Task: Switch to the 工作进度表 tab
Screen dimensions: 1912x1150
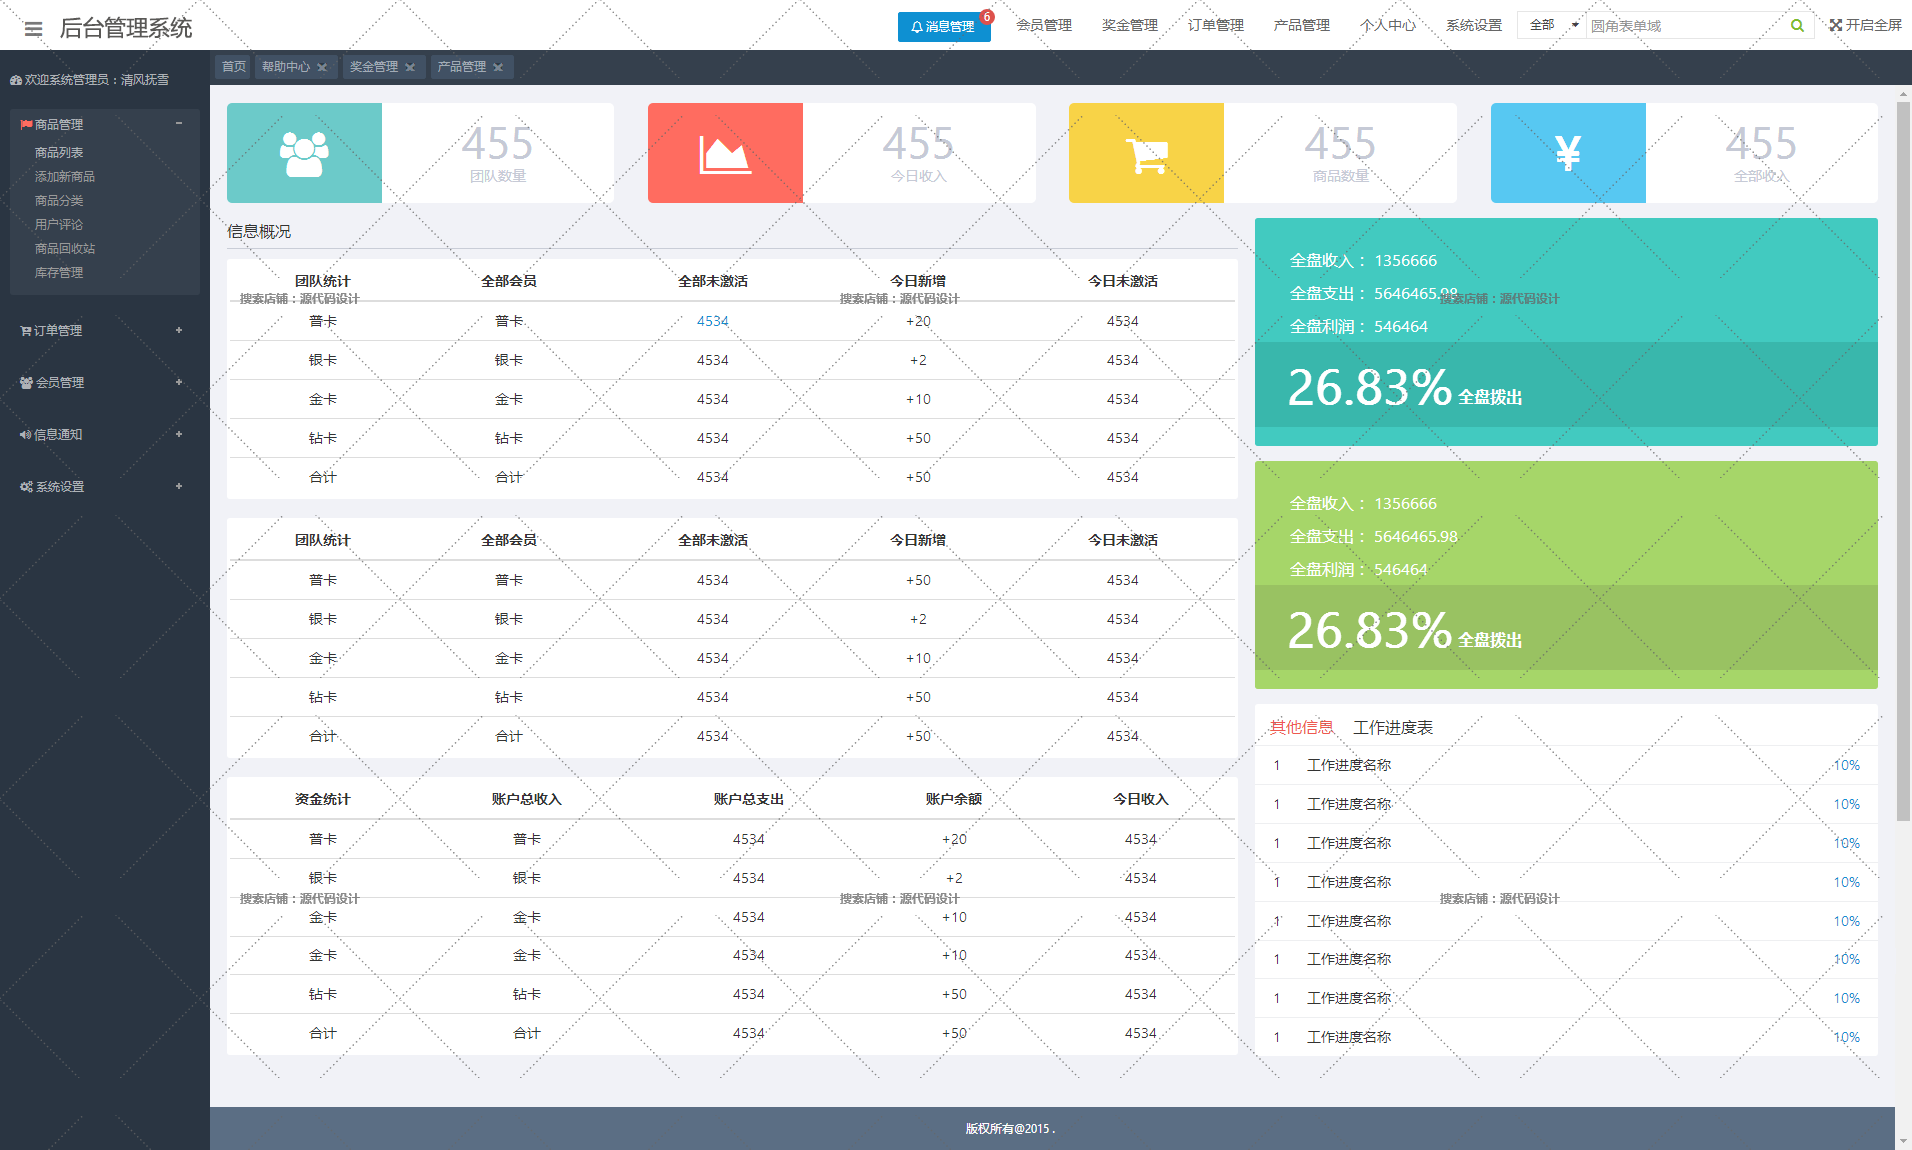Action: (x=1392, y=727)
